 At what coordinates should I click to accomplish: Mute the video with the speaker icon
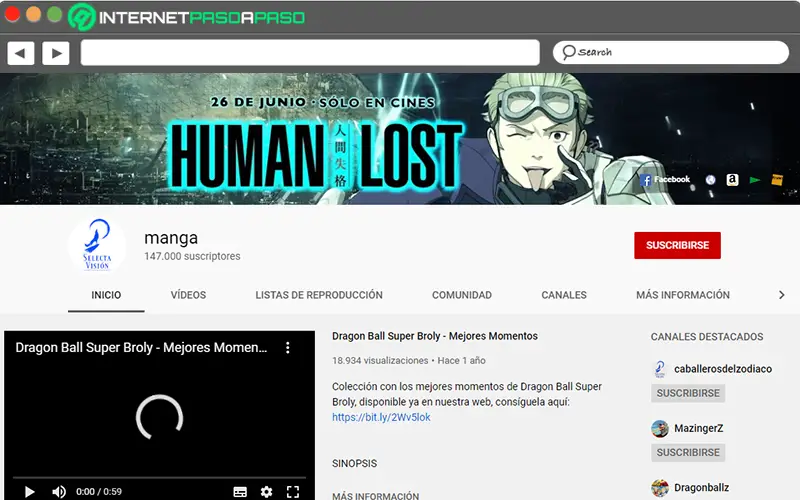(x=59, y=492)
